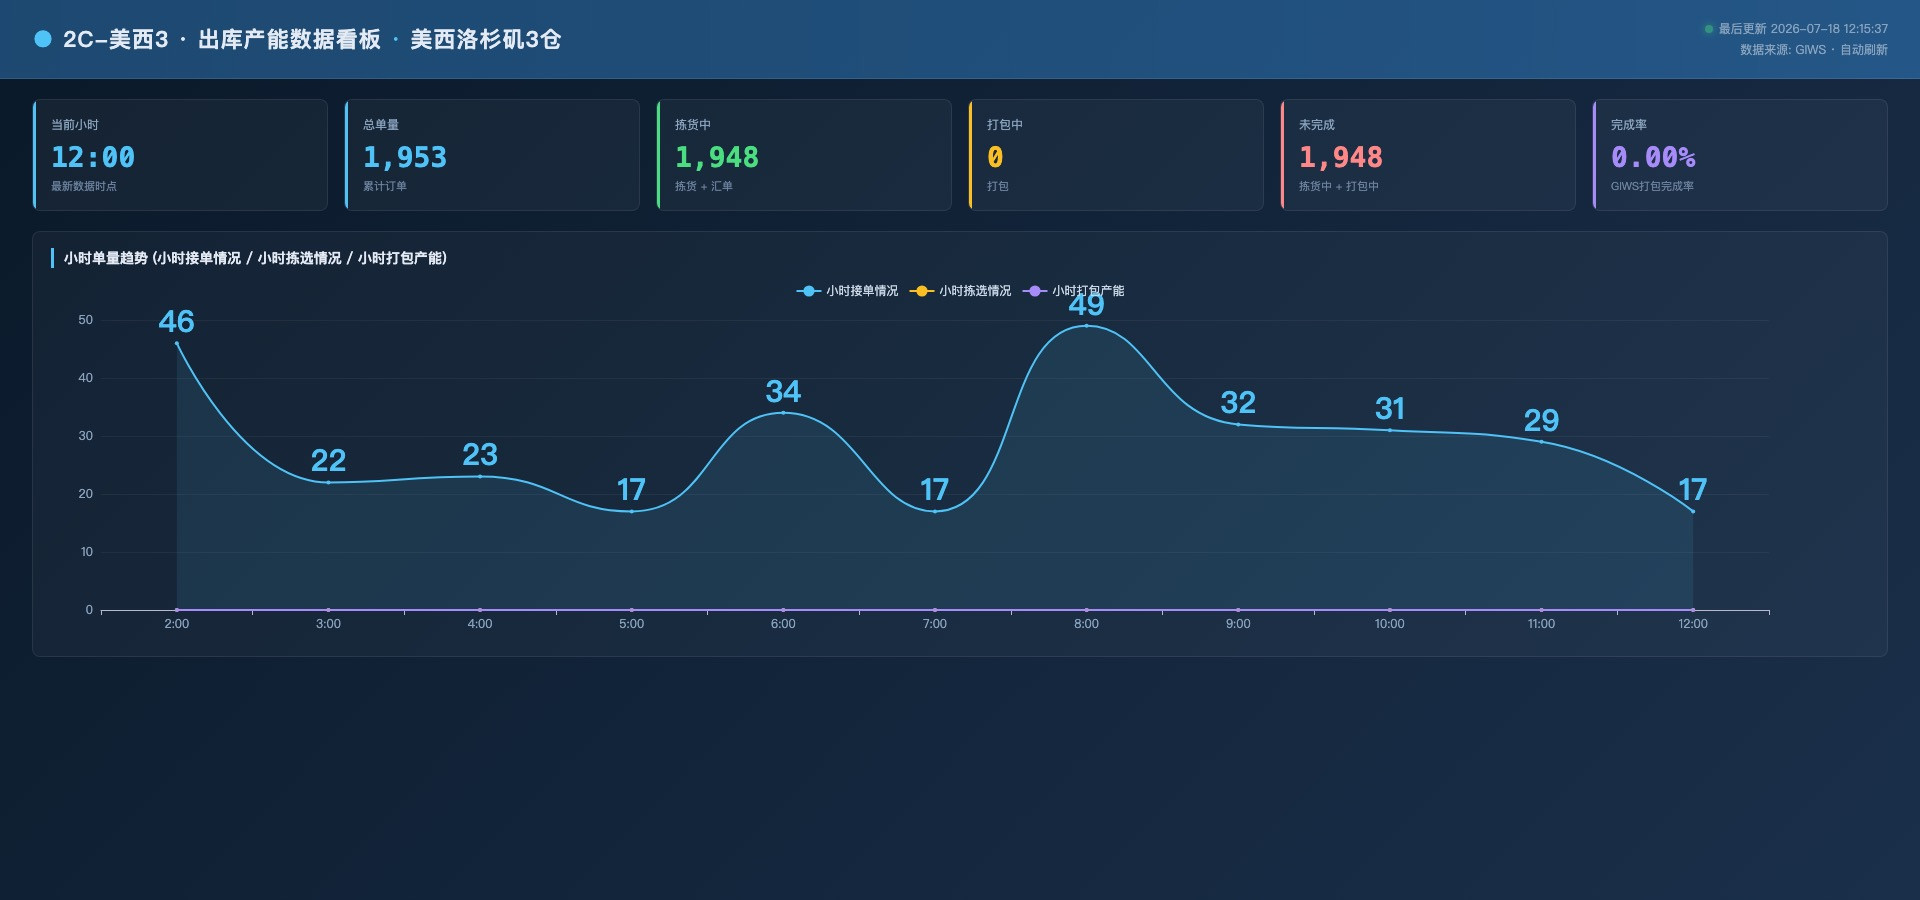Click the 34 data point at 6:00
This screenshot has width=1920, height=900.
[x=783, y=412]
